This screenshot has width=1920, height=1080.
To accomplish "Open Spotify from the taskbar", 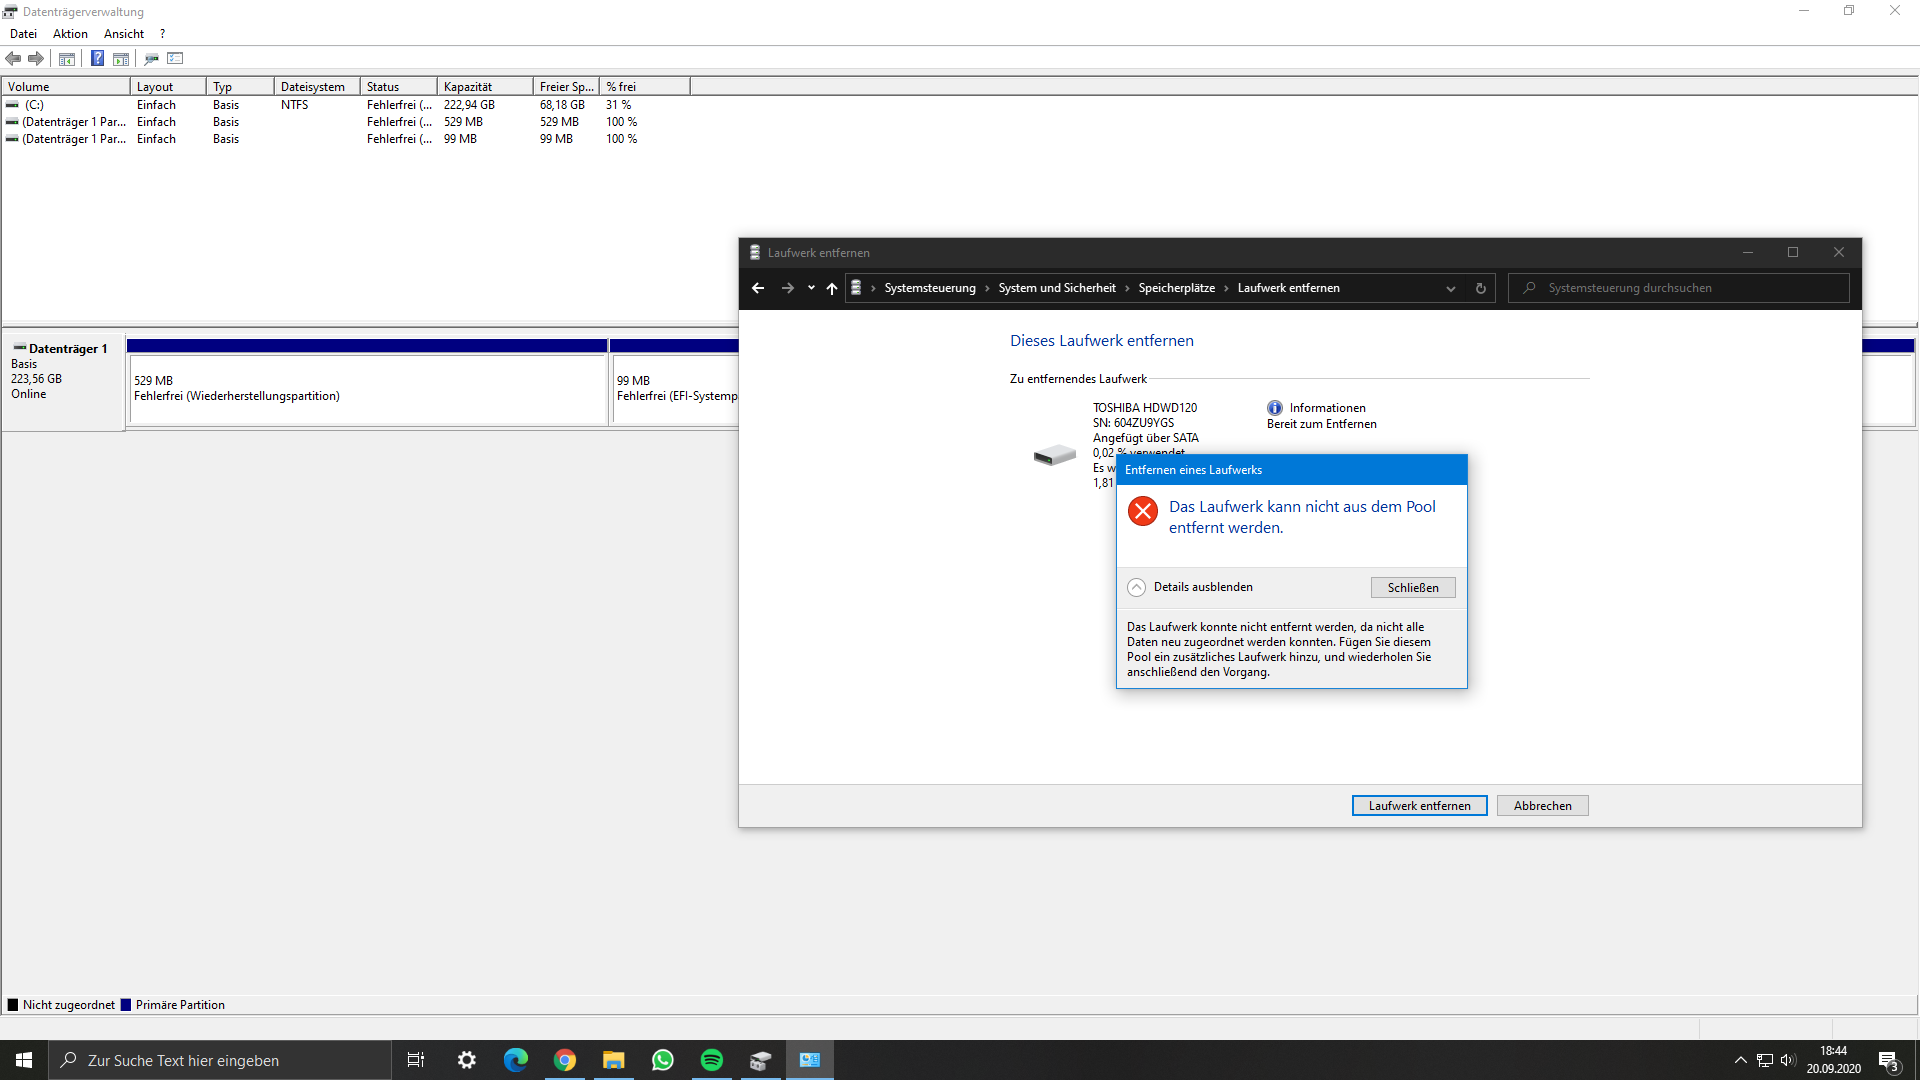I will pos(712,1059).
